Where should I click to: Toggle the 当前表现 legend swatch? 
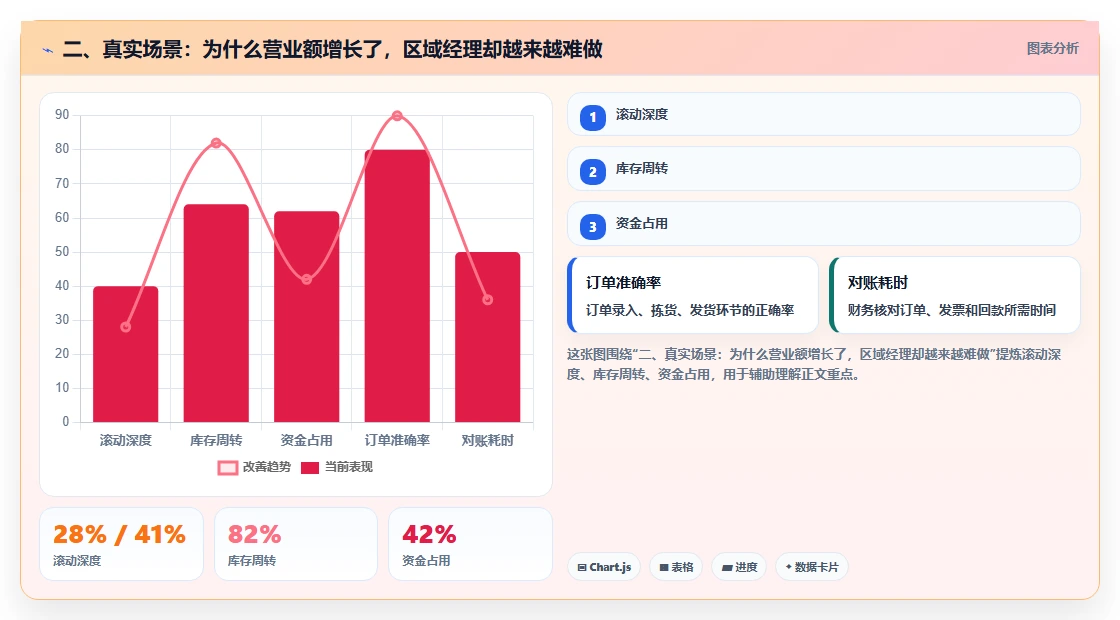coord(309,468)
